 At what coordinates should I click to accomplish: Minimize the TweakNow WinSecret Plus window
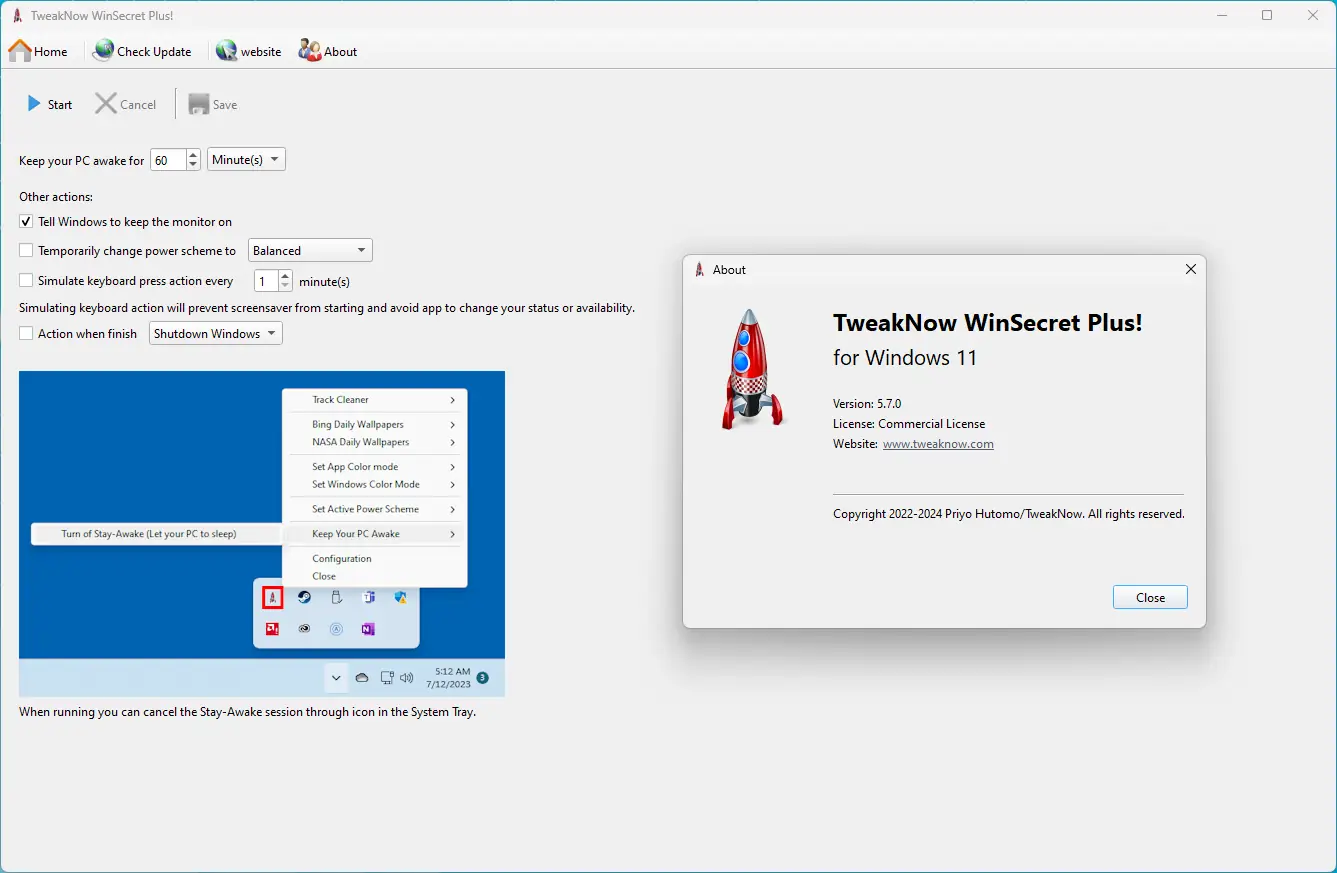pos(1221,15)
